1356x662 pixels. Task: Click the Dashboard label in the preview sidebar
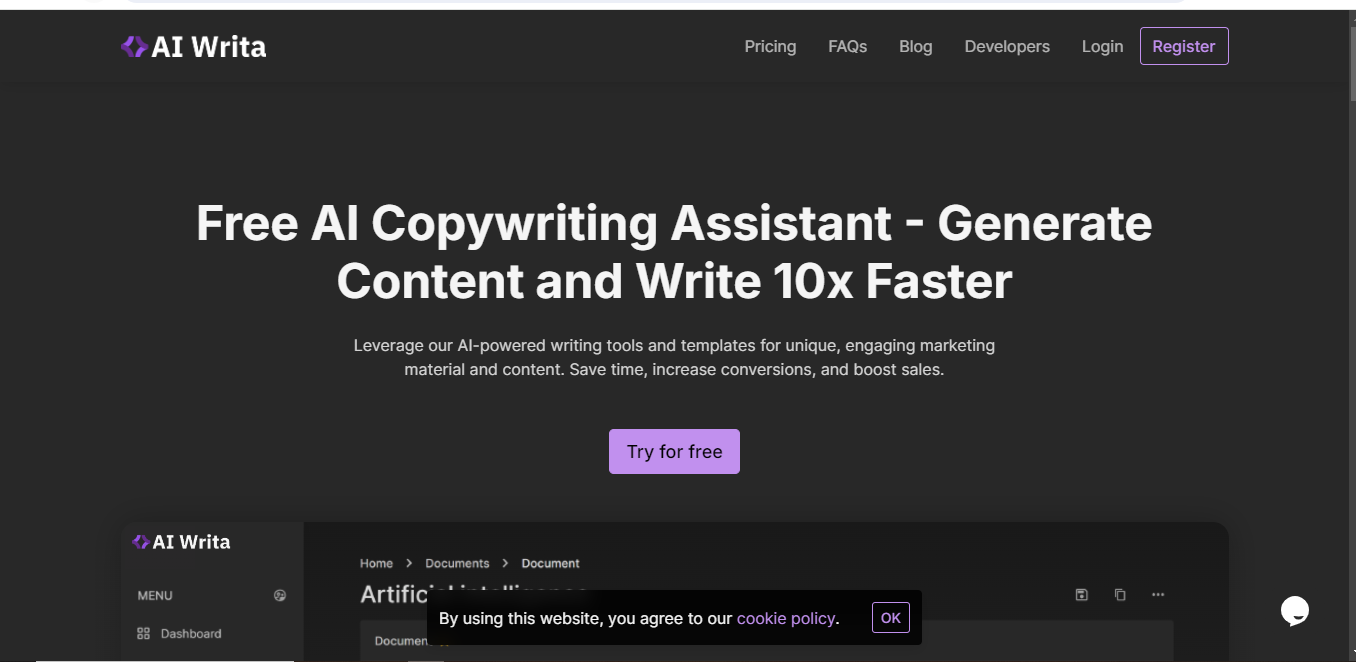pyautogui.click(x=191, y=633)
